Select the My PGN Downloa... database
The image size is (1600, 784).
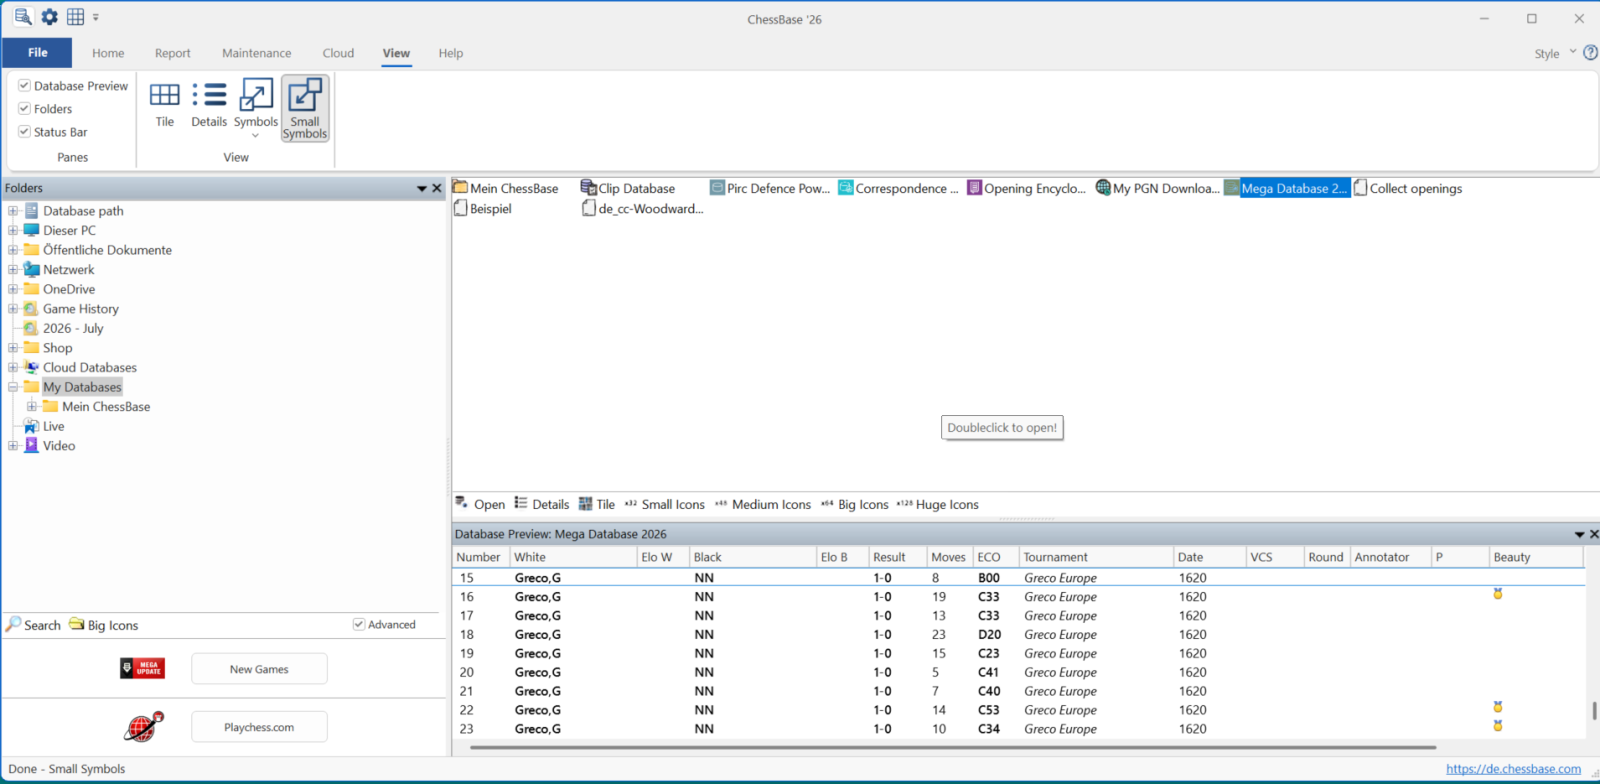point(1158,188)
